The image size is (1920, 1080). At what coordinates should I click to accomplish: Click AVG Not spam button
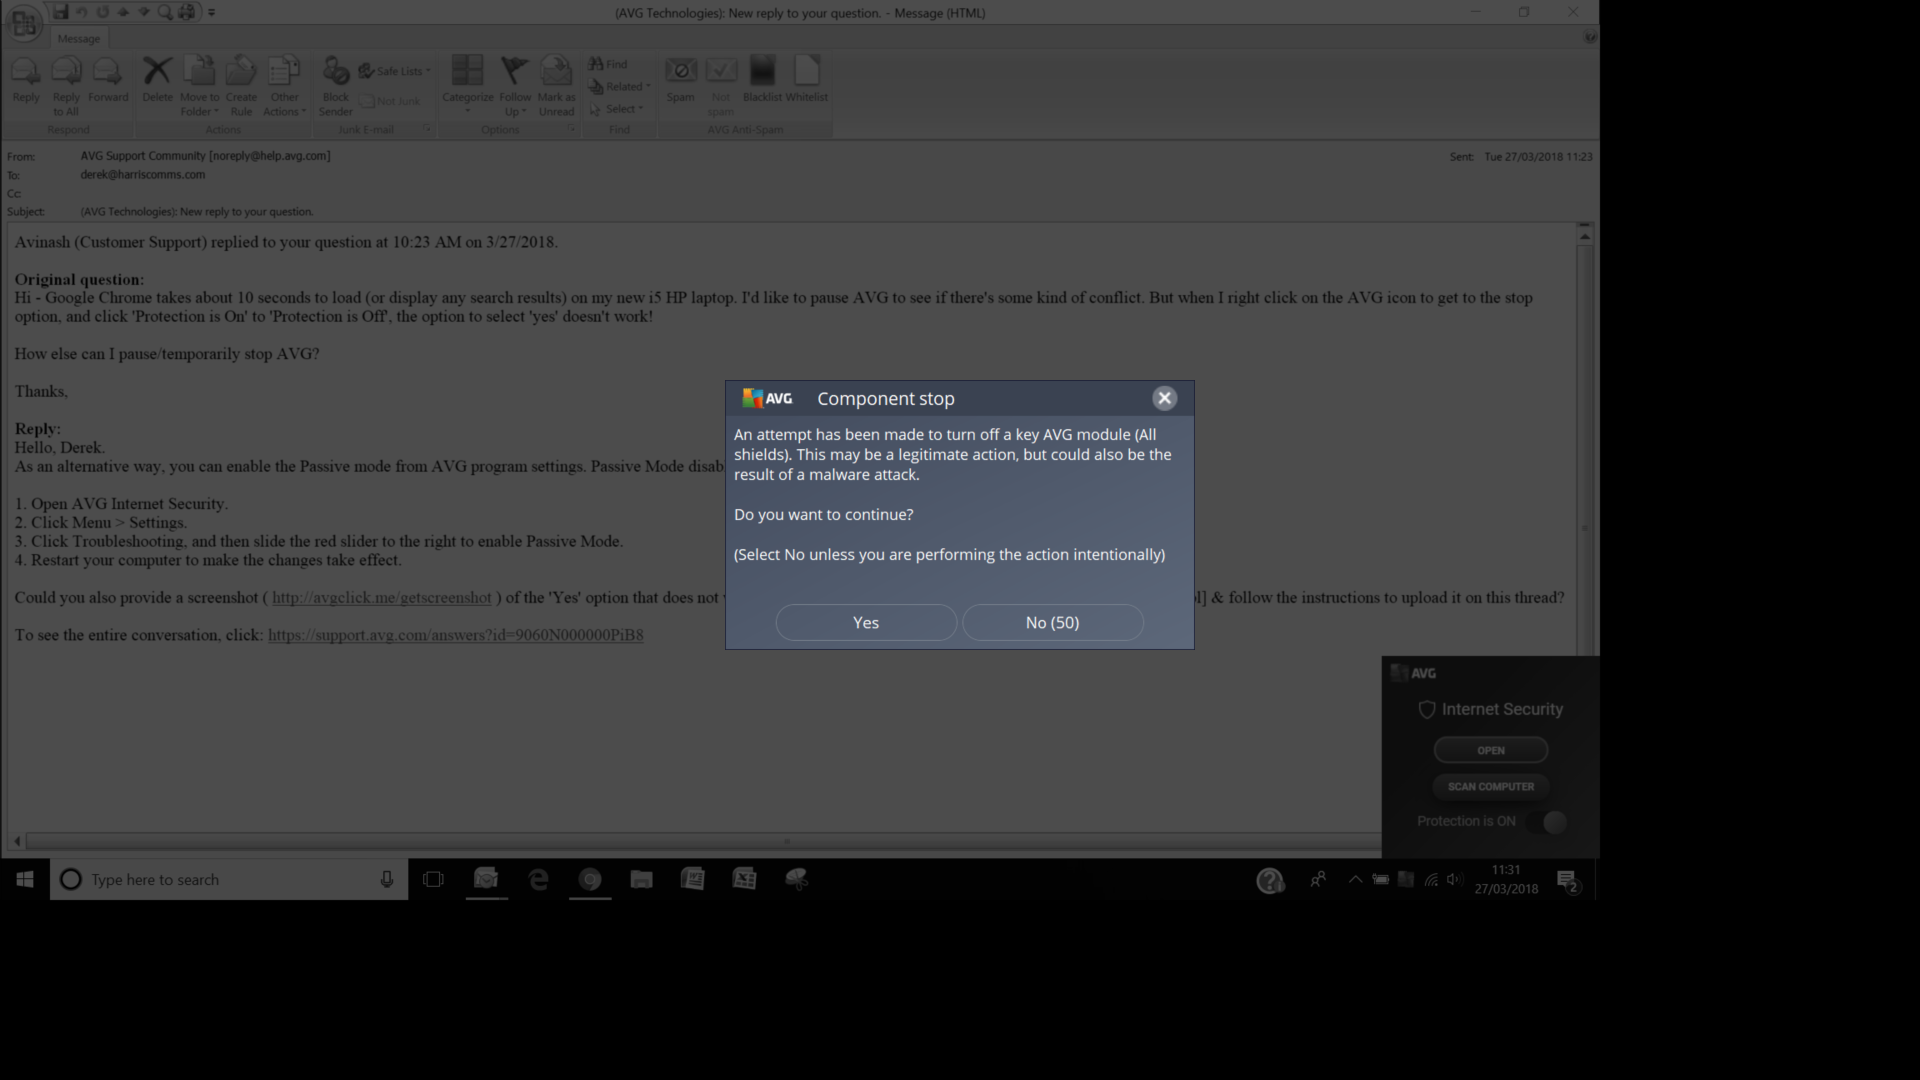pyautogui.click(x=721, y=86)
